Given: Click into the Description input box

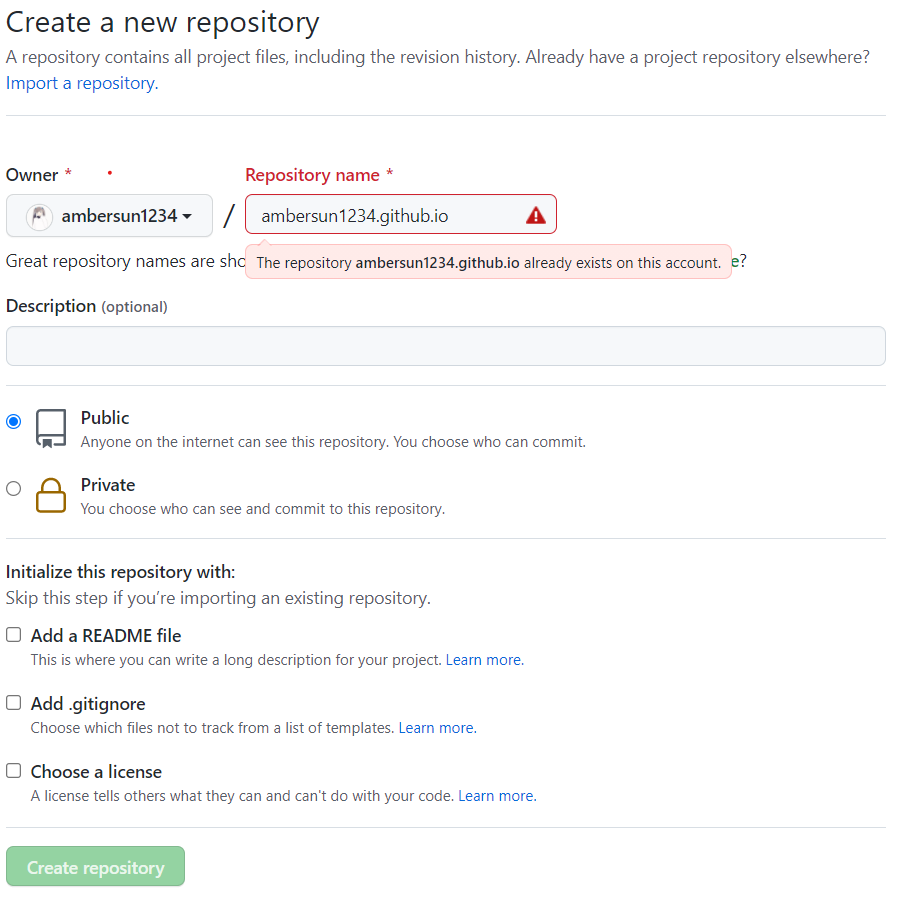Looking at the screenshot, I should coord(445,346).
